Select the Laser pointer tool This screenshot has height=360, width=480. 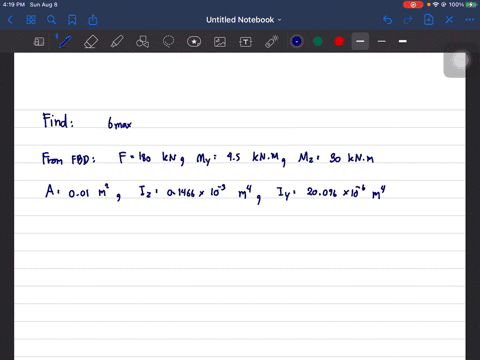(x=272, y=42)
